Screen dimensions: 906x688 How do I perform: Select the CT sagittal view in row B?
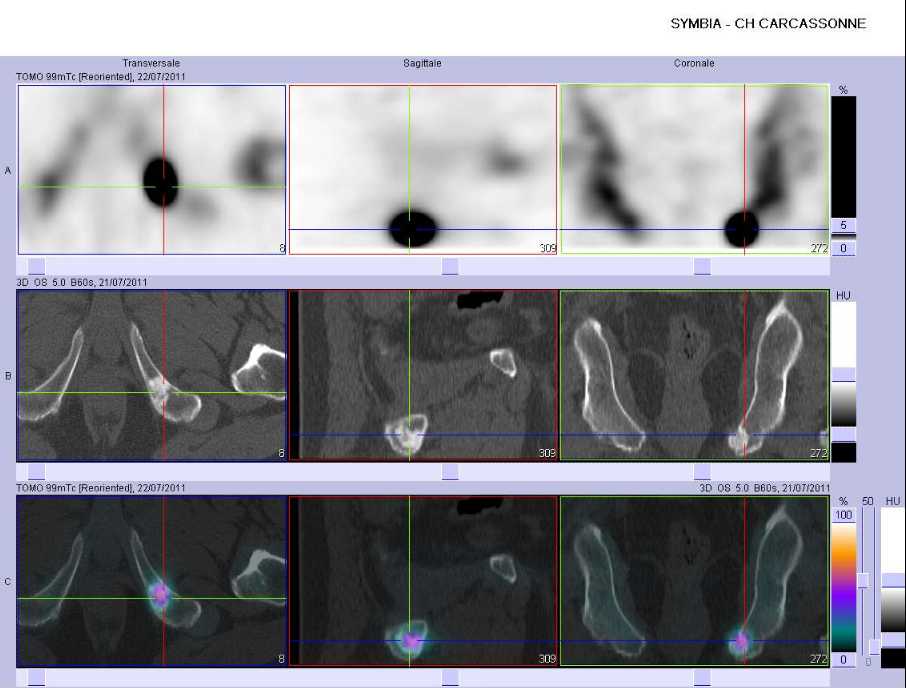423,375
